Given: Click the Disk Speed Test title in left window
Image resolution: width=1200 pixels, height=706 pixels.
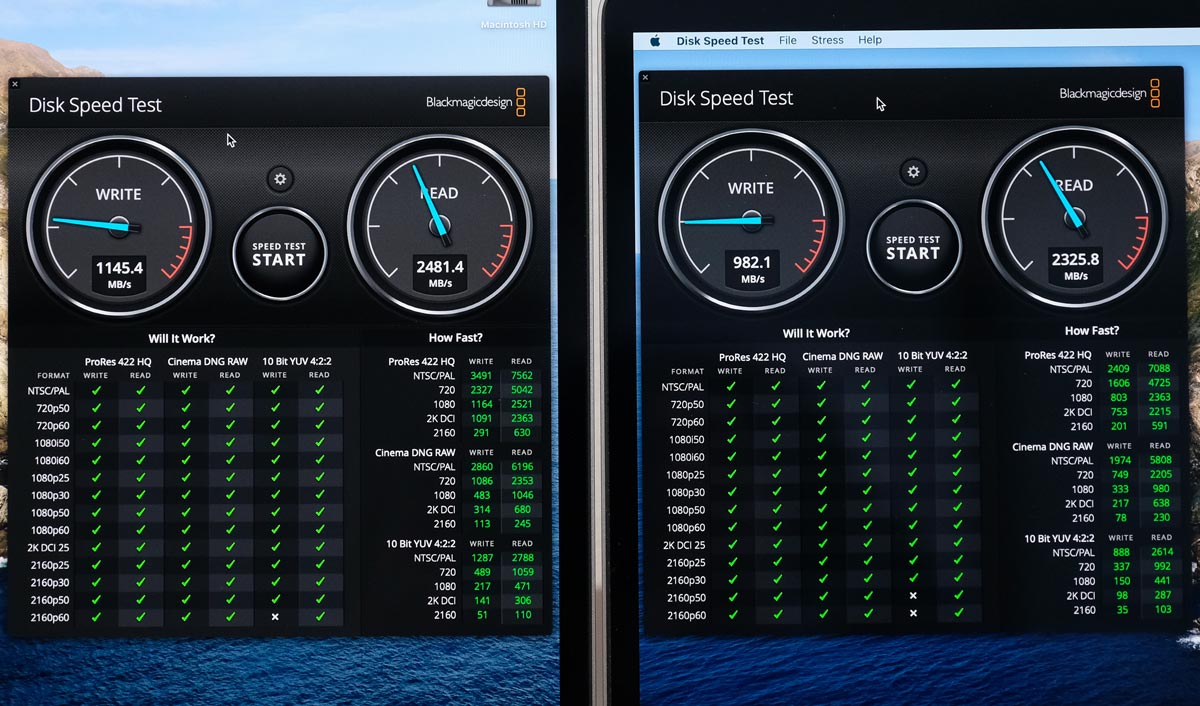Looking at the screenshot, I should [95, 105].
